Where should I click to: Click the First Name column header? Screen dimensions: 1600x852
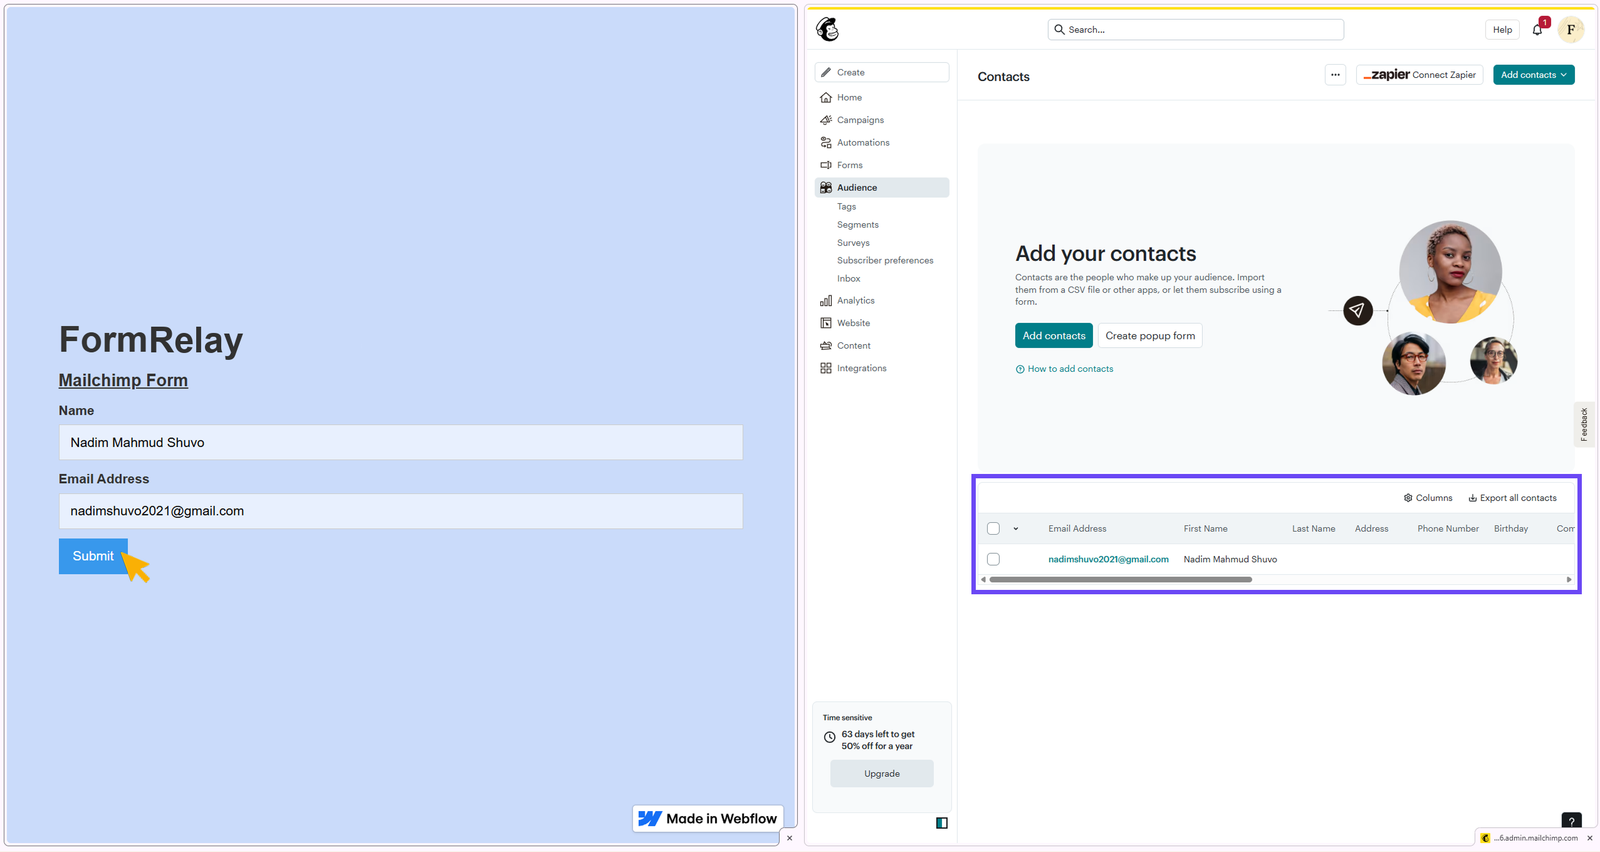click(1205, 529)
